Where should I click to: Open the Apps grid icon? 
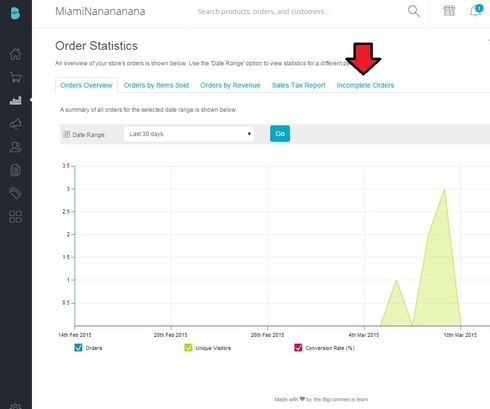coord(15,217)
